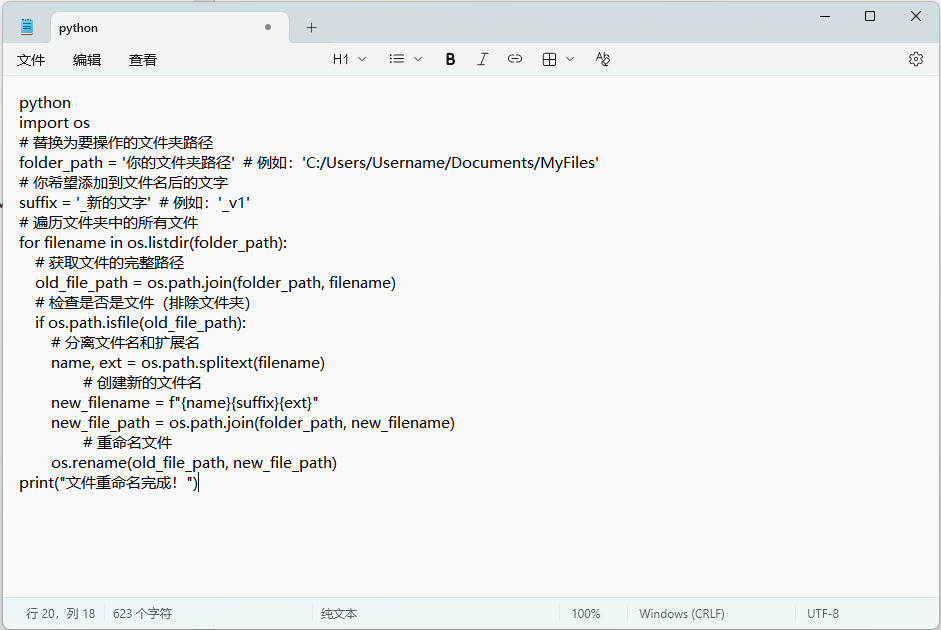Open the 文件 menu
The image size is (941, 630).
[x=31, y=59]
